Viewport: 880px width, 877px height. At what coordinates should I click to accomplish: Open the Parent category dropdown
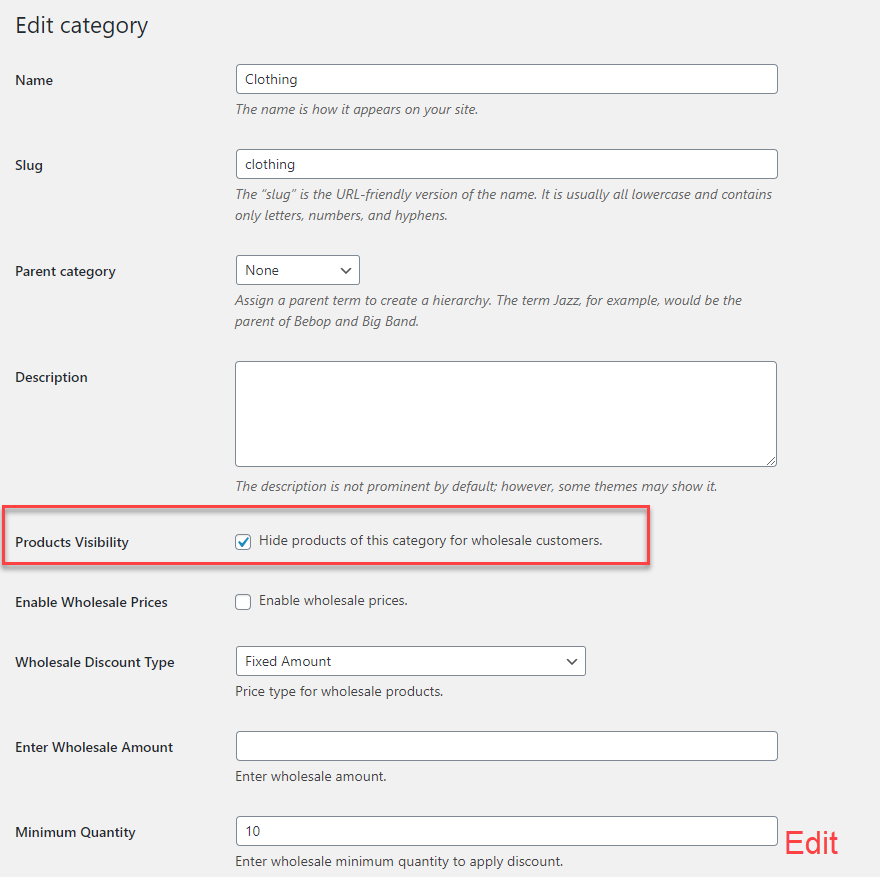297,270
